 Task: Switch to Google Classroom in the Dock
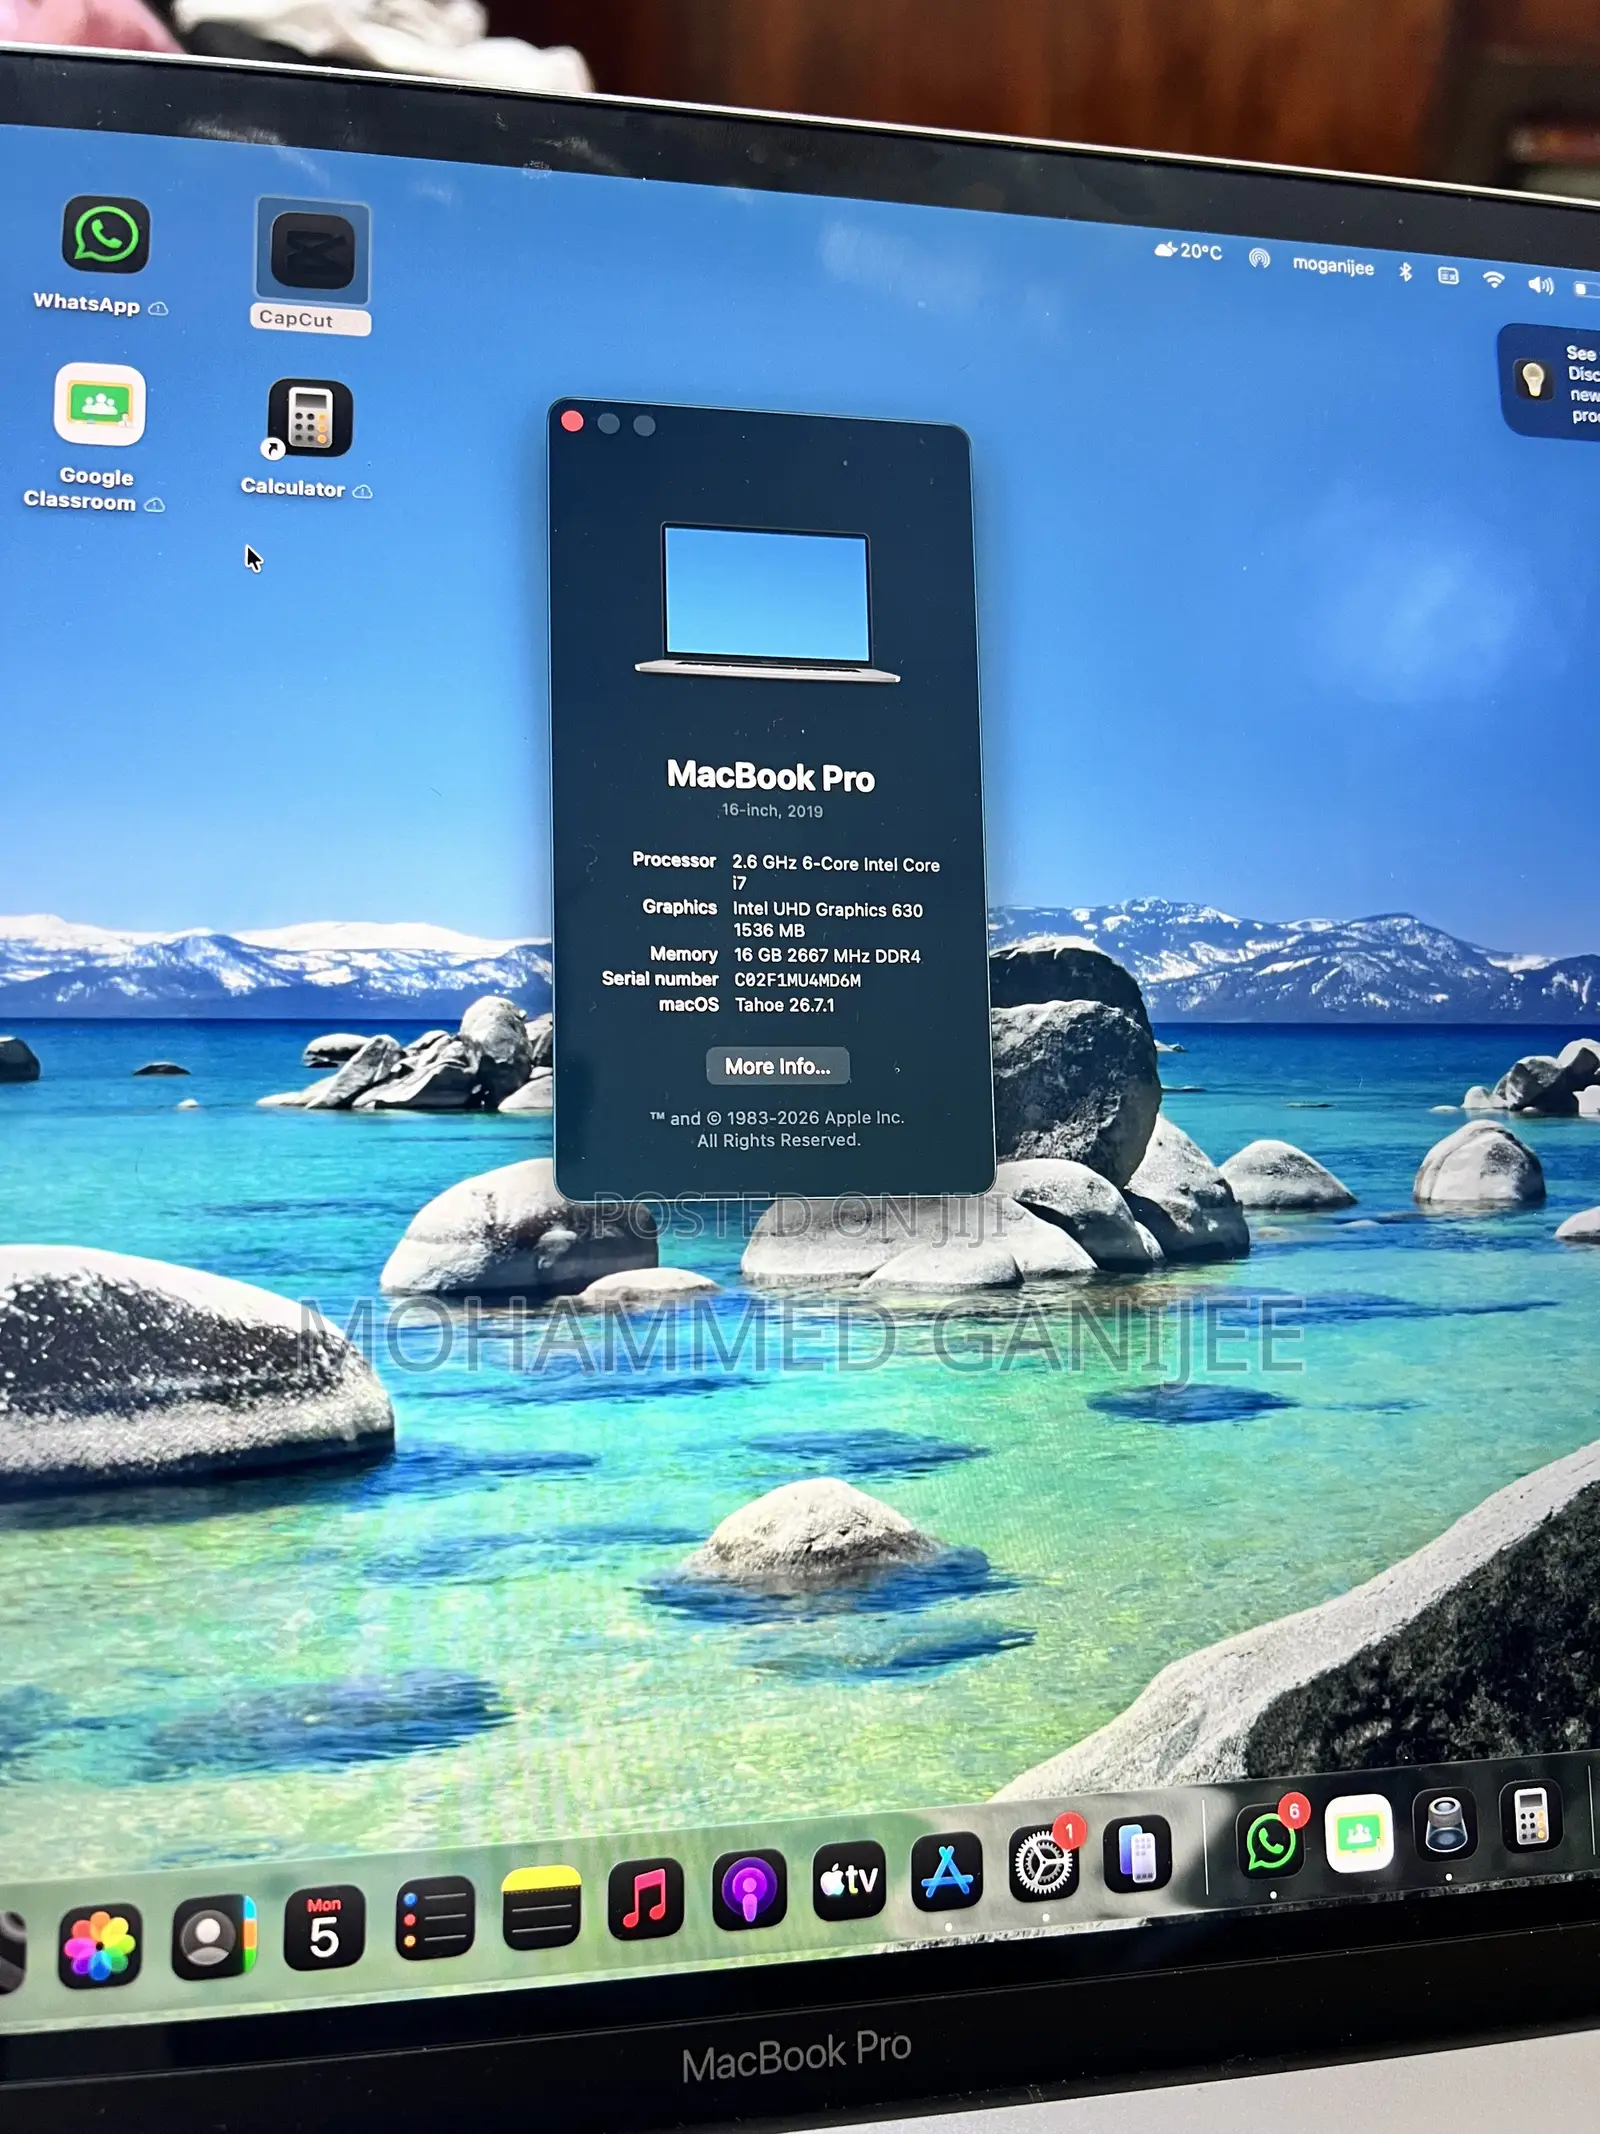tap(1359, 1832)
